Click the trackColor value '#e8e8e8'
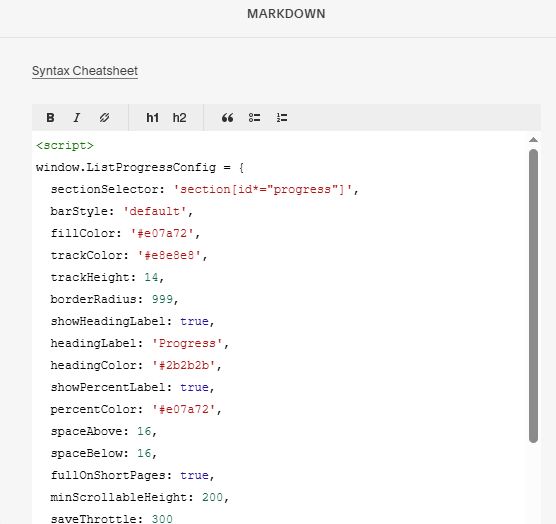Image resolution: width=556 pixels, height=524 pixels. 169,255
